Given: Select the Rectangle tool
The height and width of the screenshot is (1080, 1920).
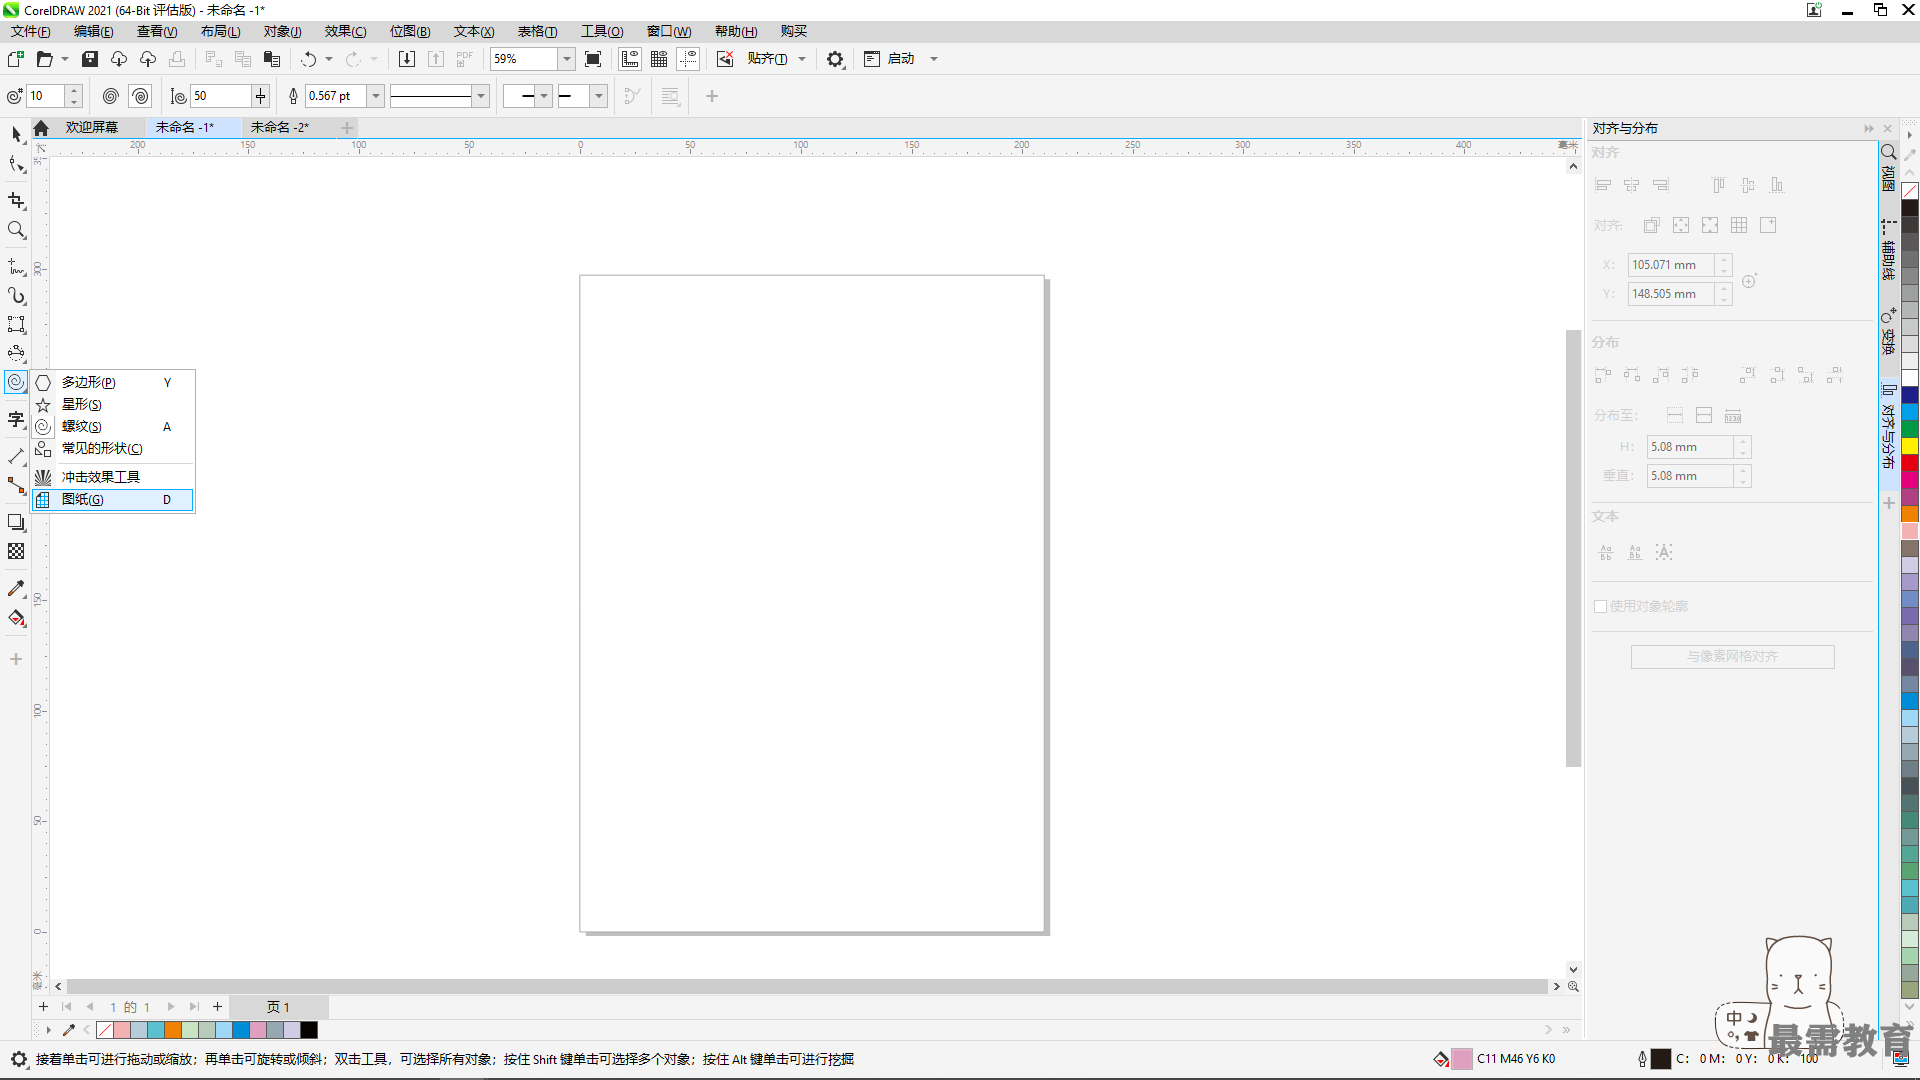Looking at the screenshot, I should coord(16,324).
